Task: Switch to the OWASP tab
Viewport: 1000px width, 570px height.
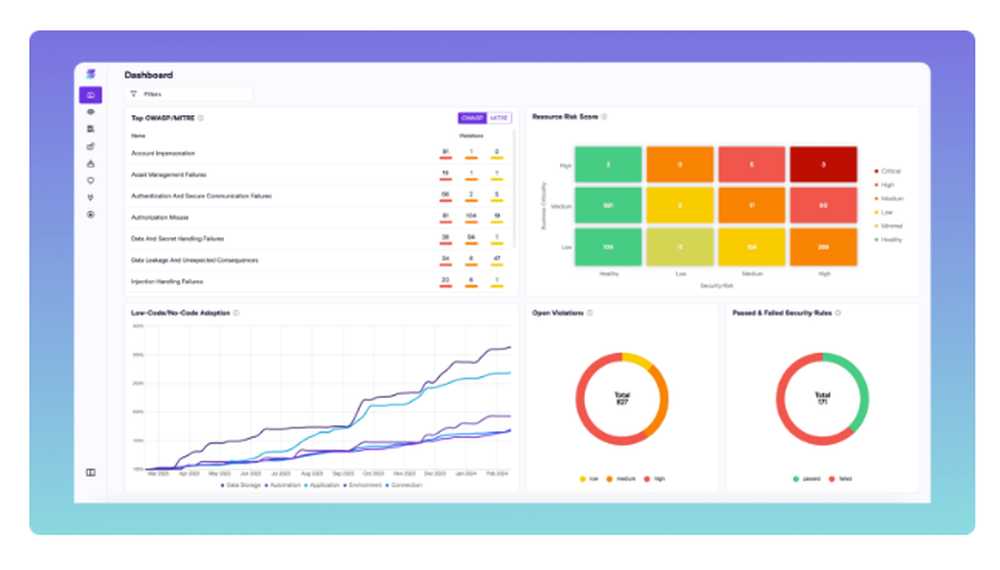Action: click(x=472, y=118)
